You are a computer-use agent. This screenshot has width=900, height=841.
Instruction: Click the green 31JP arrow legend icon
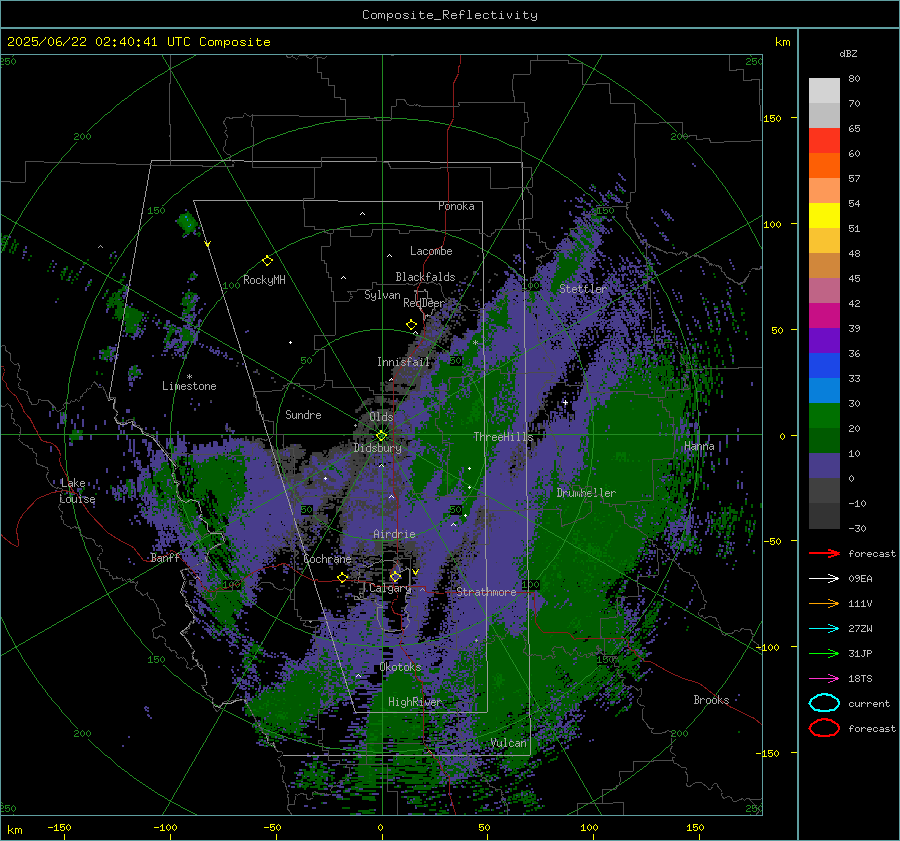(824, 653)
